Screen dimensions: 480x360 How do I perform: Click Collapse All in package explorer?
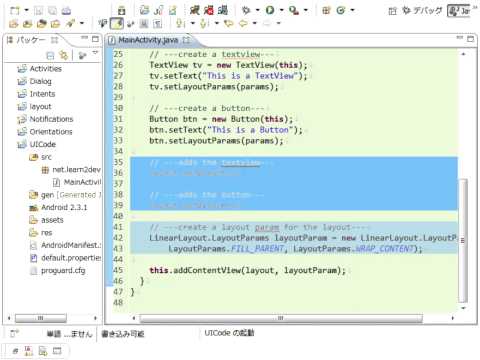pyautogui.click(x=50, y=55)
